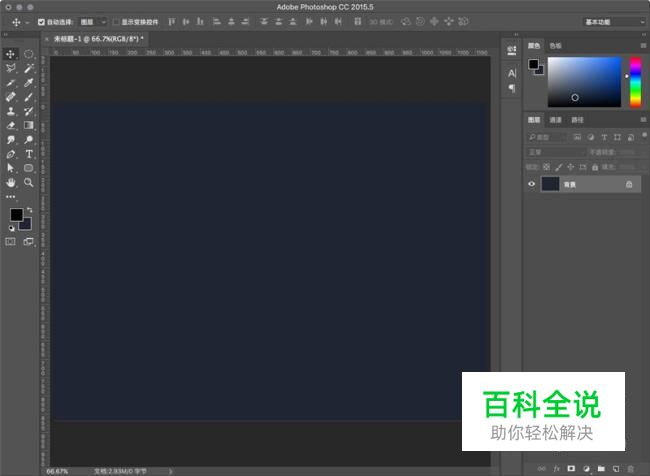Select the History Brush tool
Image resolution: width=650 pixels, height=476 pixels.
(x=28, y=111)
